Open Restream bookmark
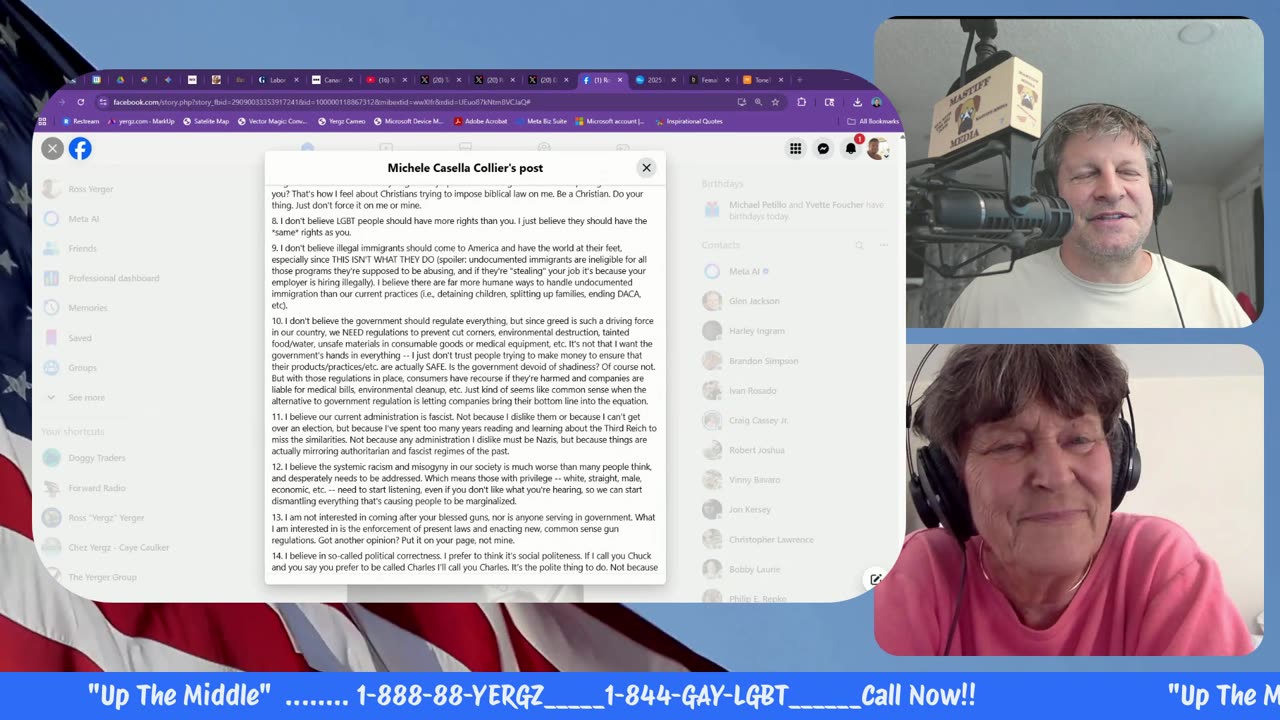Viewport: 1280px width, 720px height. point(80,121)
